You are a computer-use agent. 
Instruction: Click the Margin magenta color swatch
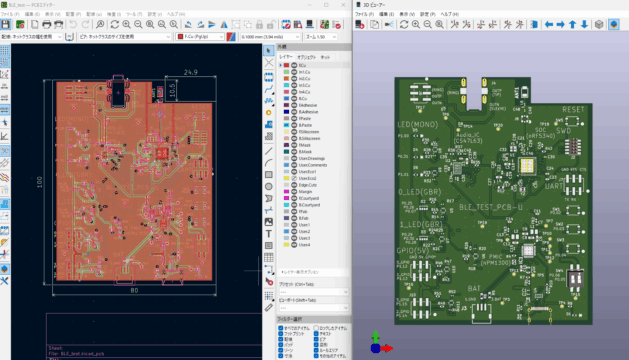(x=286, y=191)
